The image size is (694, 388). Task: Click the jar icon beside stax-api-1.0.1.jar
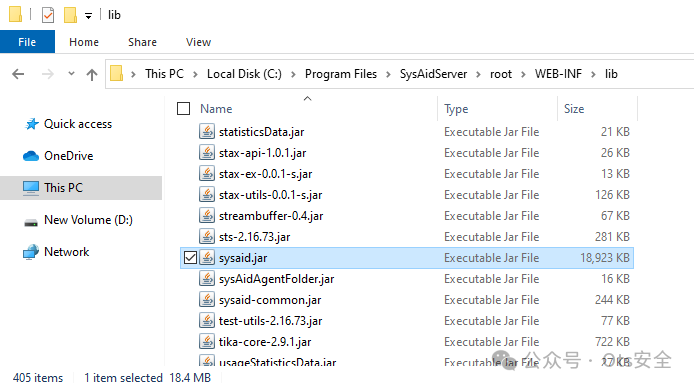click(x=207, y=153)
